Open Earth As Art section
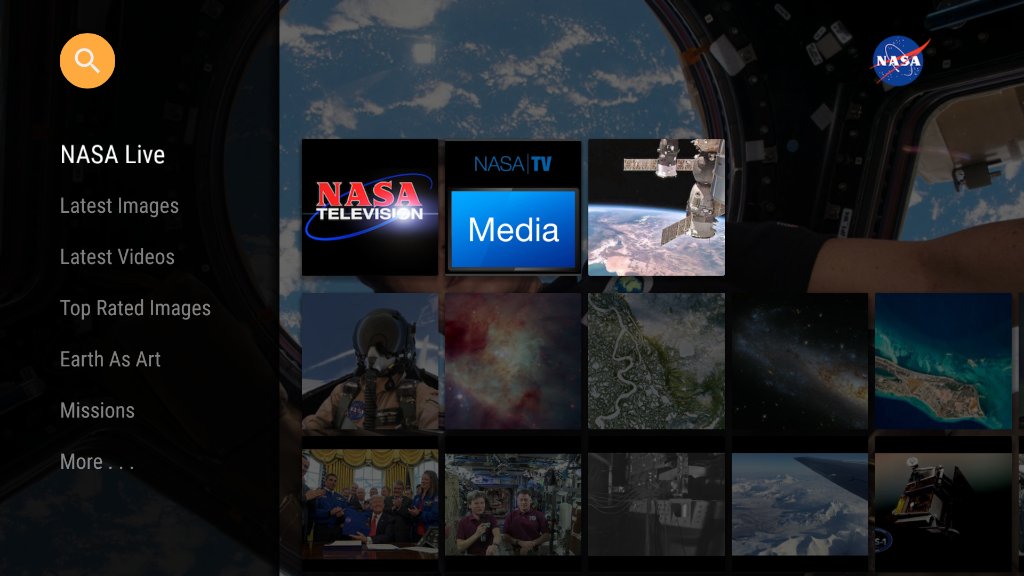The height and width of the screenshot is (576, 1024). point(110,359)
